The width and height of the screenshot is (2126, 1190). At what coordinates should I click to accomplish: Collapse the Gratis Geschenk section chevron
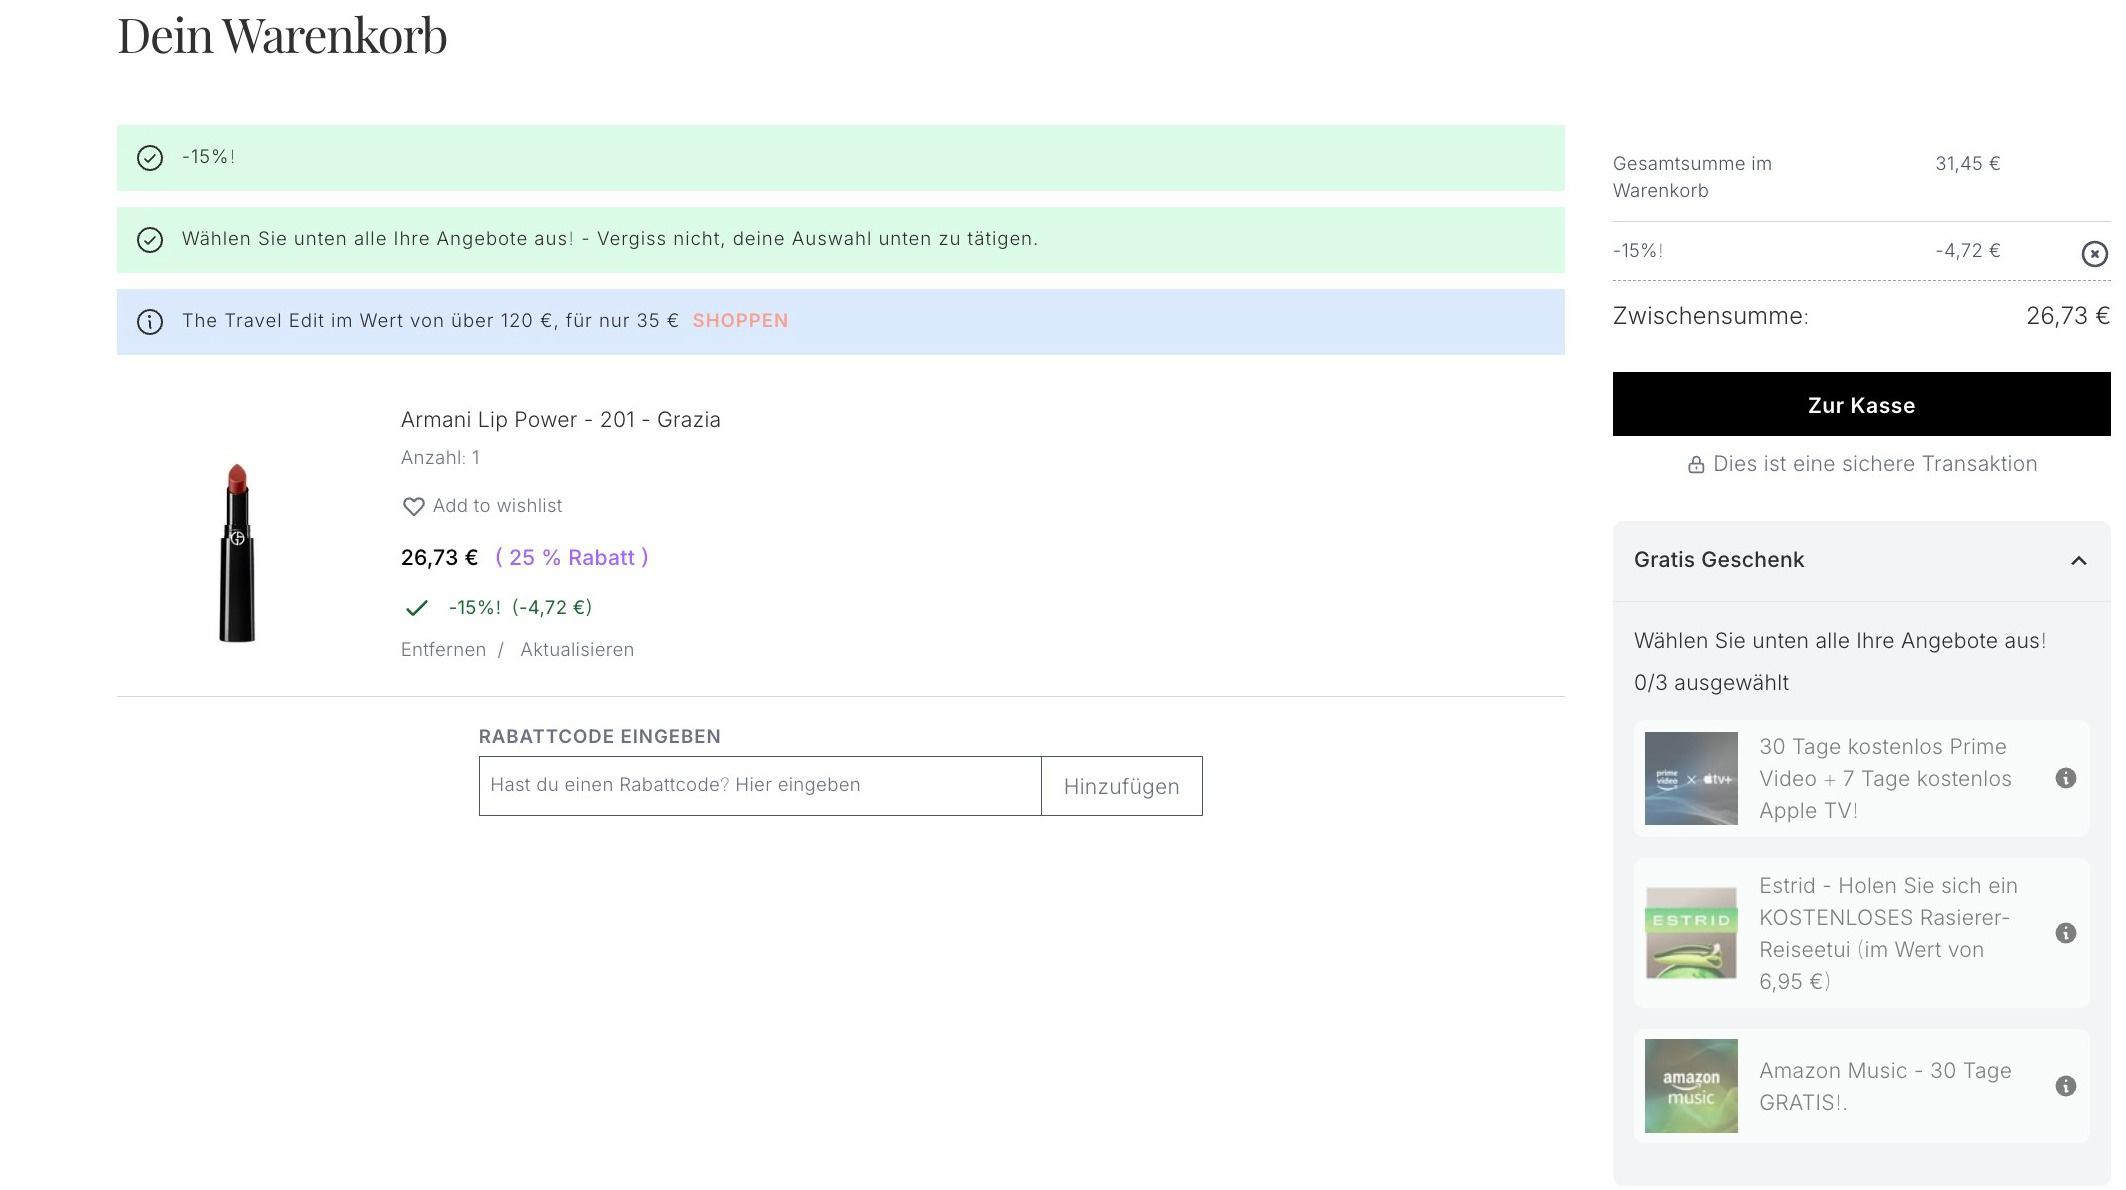tap(2078, 561)
